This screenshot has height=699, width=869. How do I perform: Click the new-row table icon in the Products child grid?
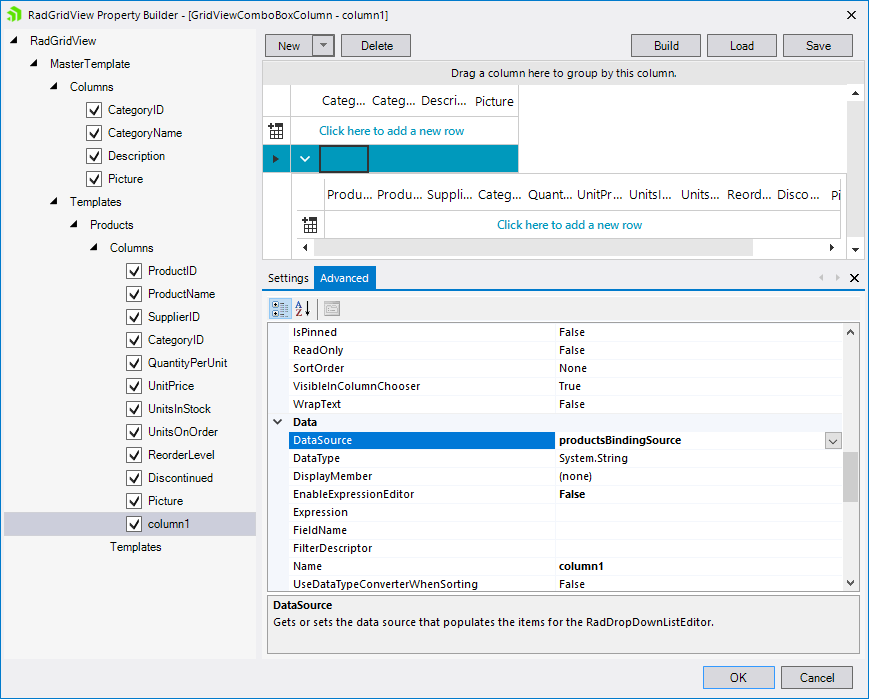tap(310, 225)
